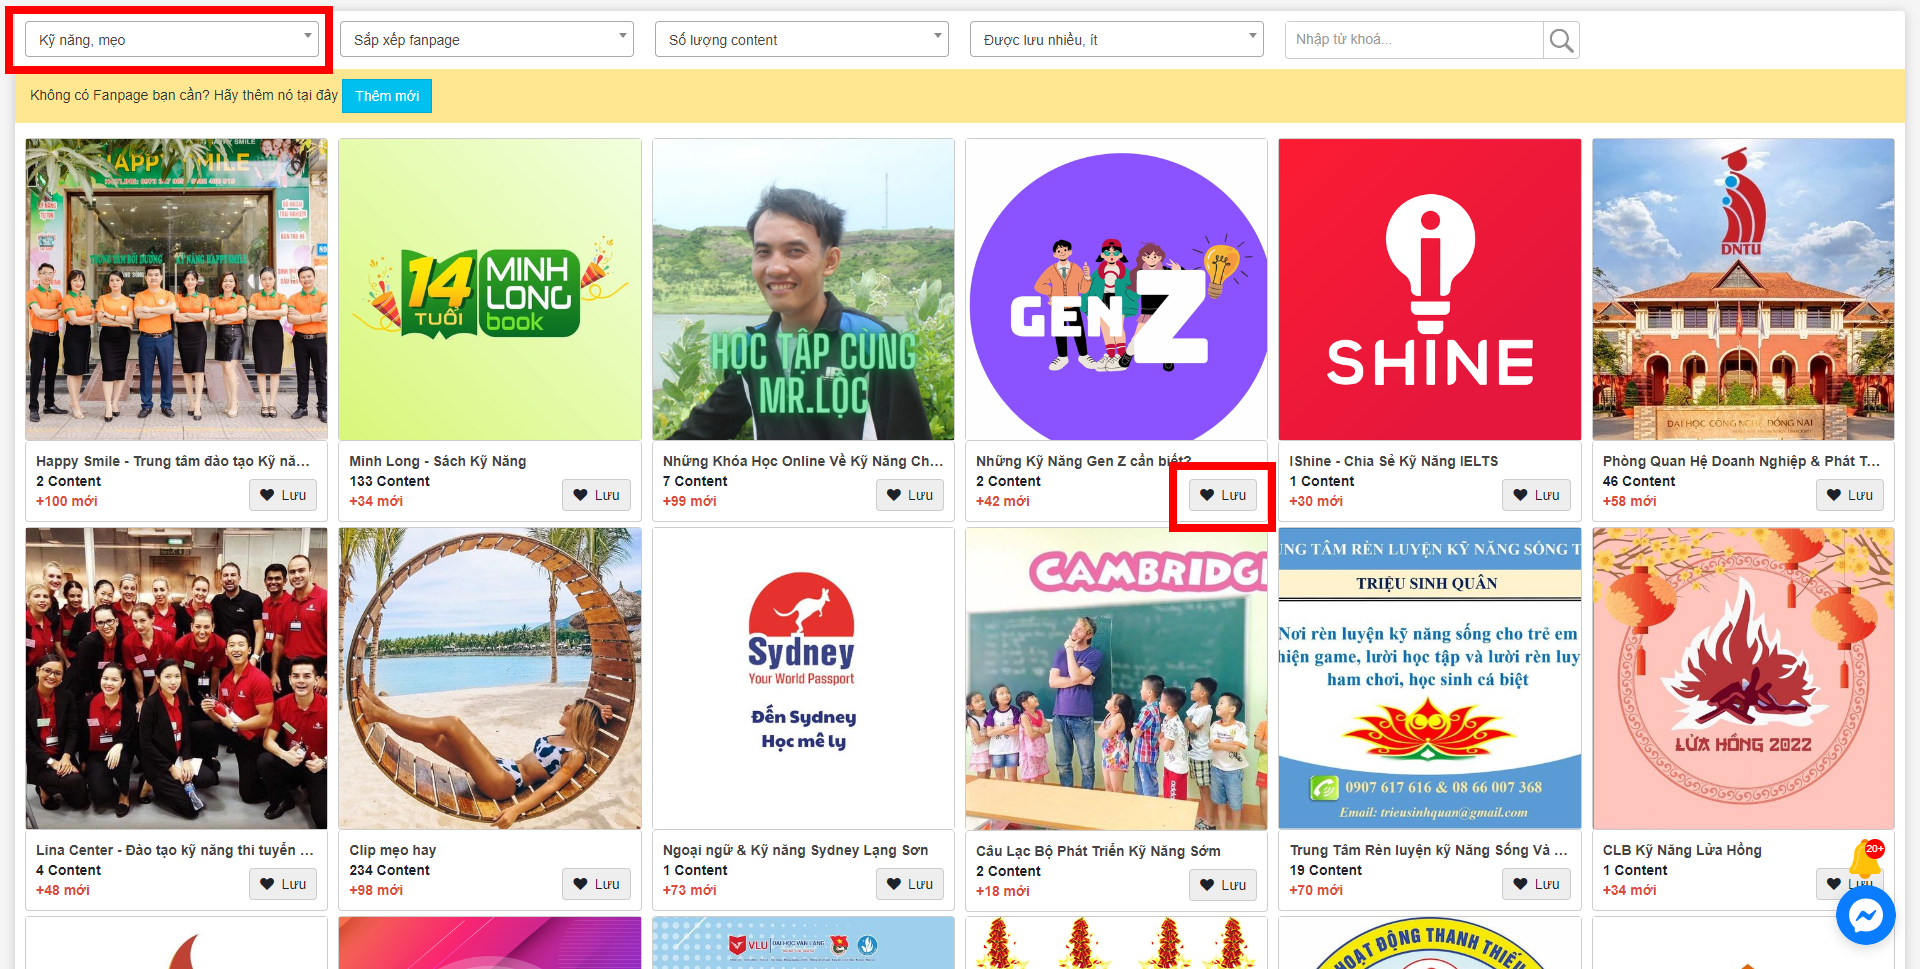Click '+99 mới' on Những Khóa Học Online card

click(x=690, y=501)
